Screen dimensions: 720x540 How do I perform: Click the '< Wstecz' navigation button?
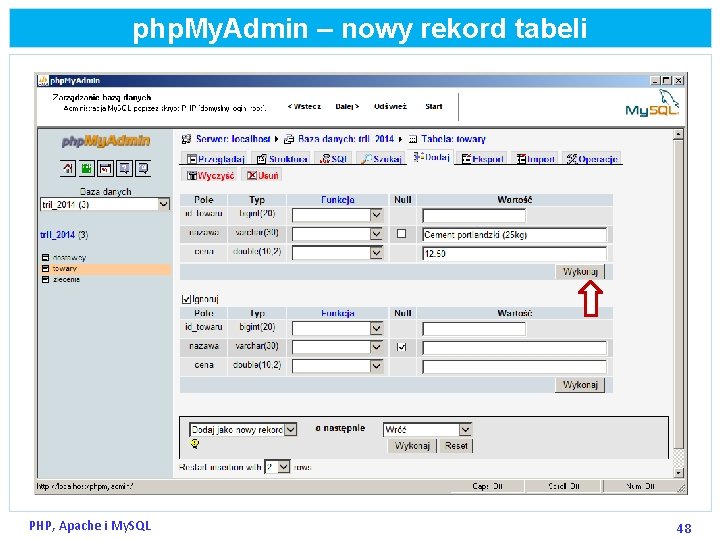click(304, 107)
